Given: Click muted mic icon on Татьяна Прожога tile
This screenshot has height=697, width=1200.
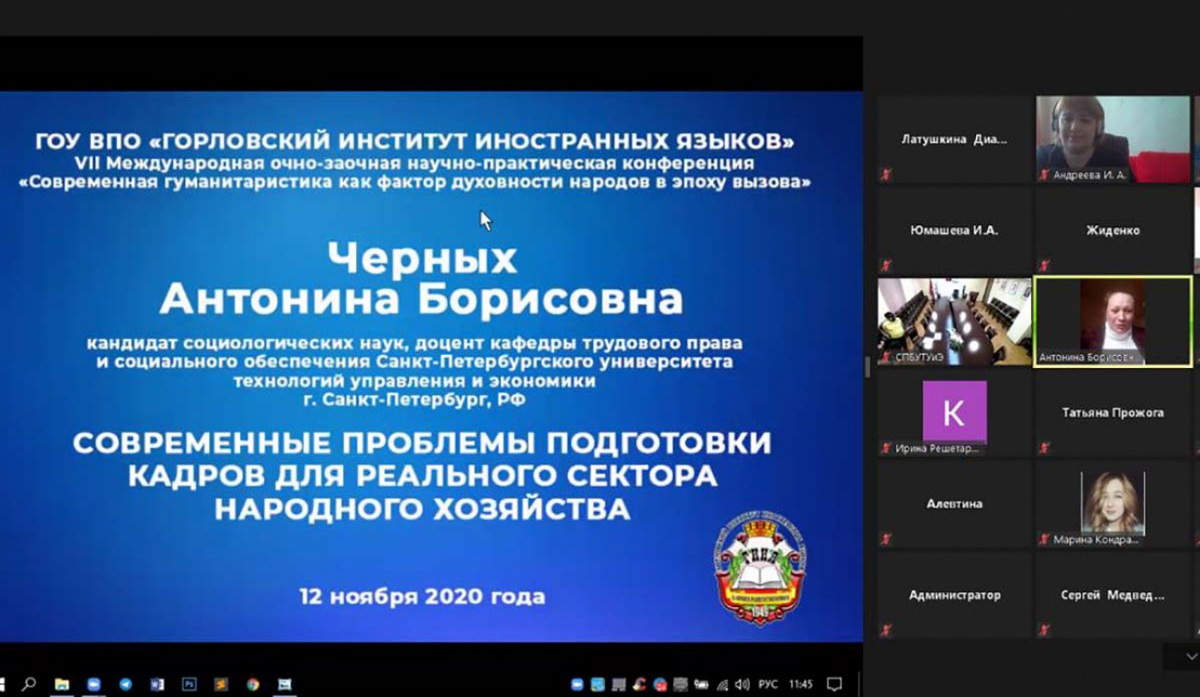Looking at the screenshot, I should pyautogui.click(x=1045, y=448).
